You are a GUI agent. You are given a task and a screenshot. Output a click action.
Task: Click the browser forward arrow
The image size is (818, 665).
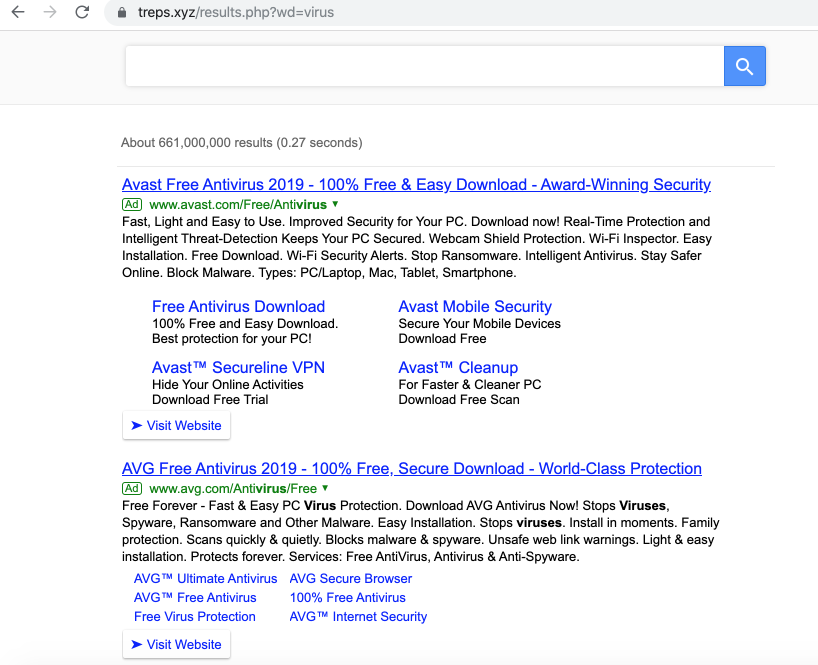tap(50, 13)
